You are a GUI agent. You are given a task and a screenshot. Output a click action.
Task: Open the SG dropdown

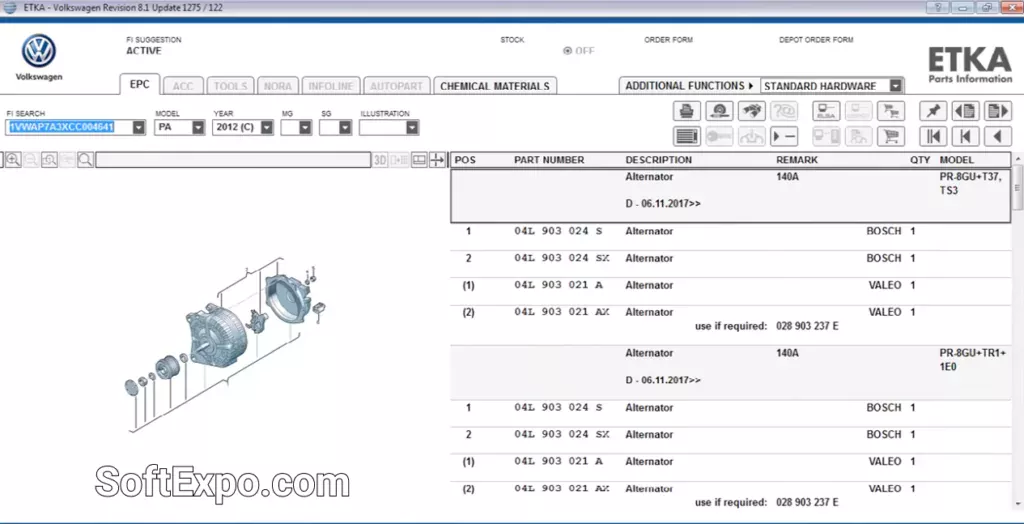[x=345, y=127]
